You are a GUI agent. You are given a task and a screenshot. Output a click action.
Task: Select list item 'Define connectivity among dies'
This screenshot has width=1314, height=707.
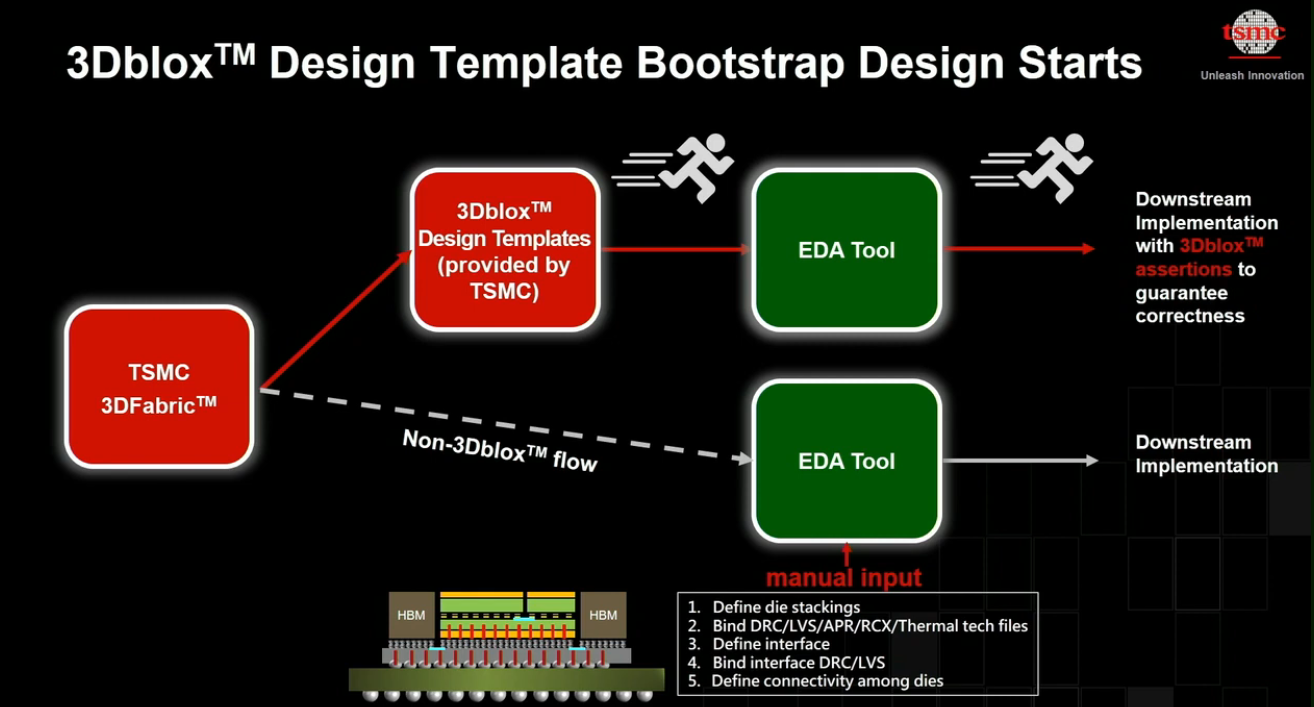click(827, 681)
